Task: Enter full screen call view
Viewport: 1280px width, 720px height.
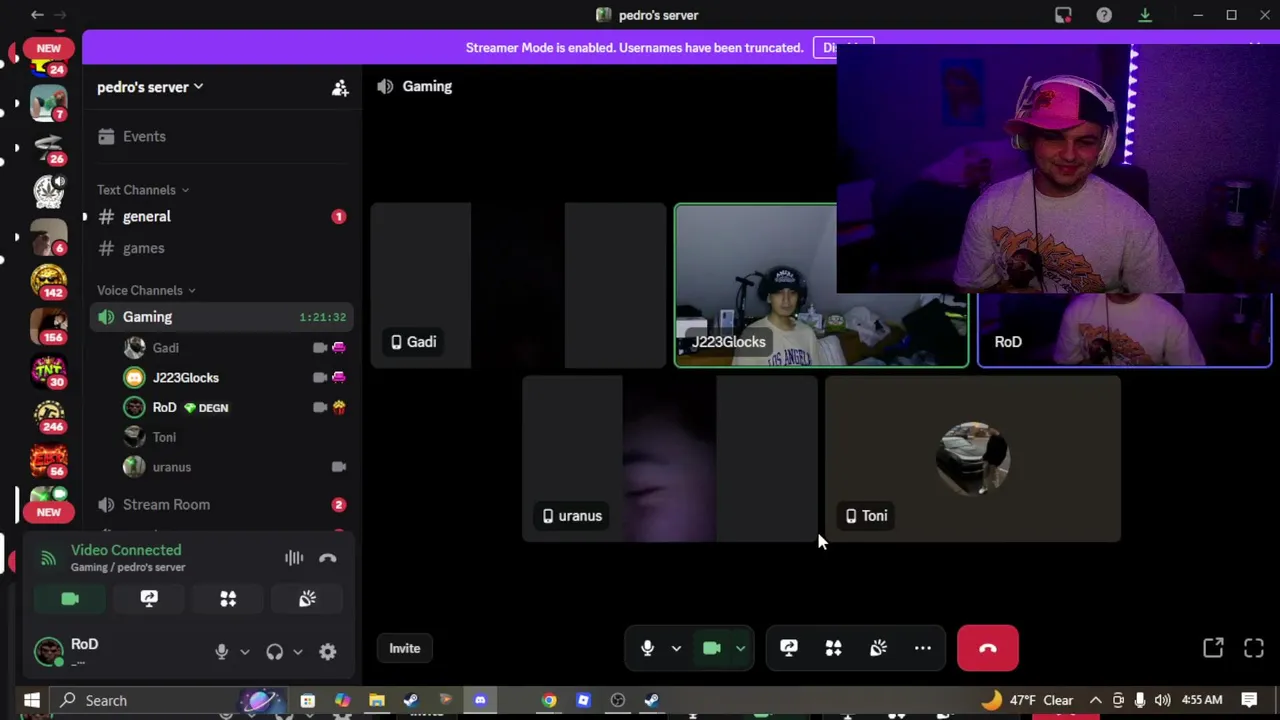Action: tap(1254, 648)
